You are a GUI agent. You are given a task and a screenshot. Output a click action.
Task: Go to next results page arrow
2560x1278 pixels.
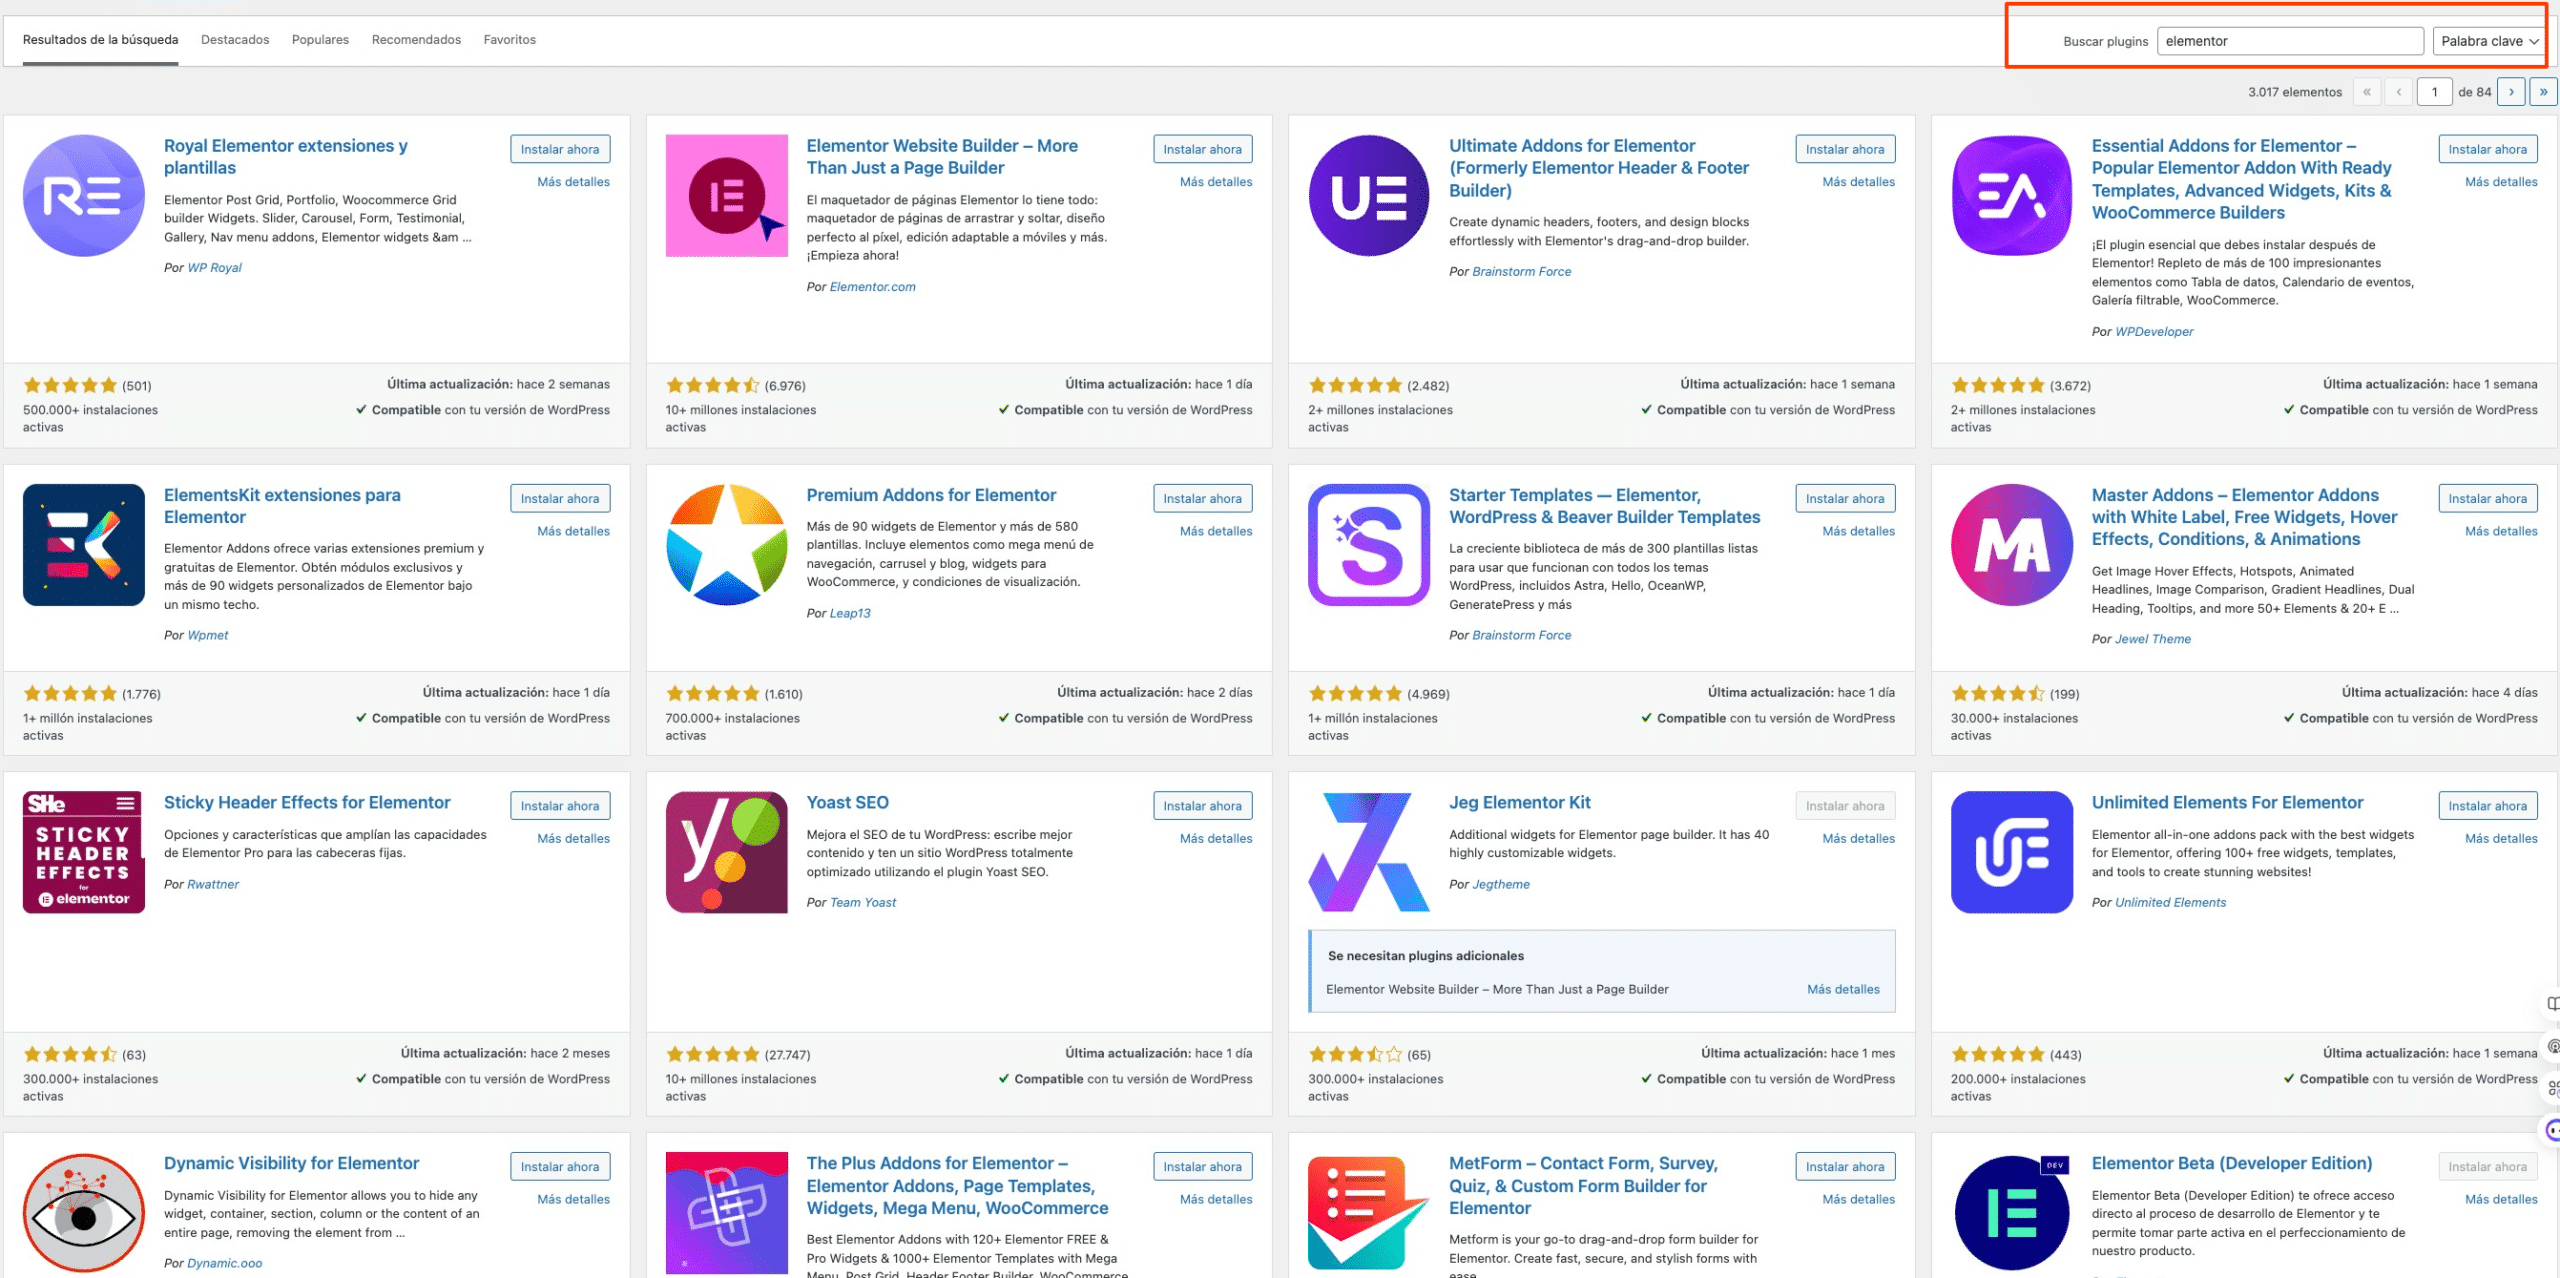click(x=2511, y=92)
